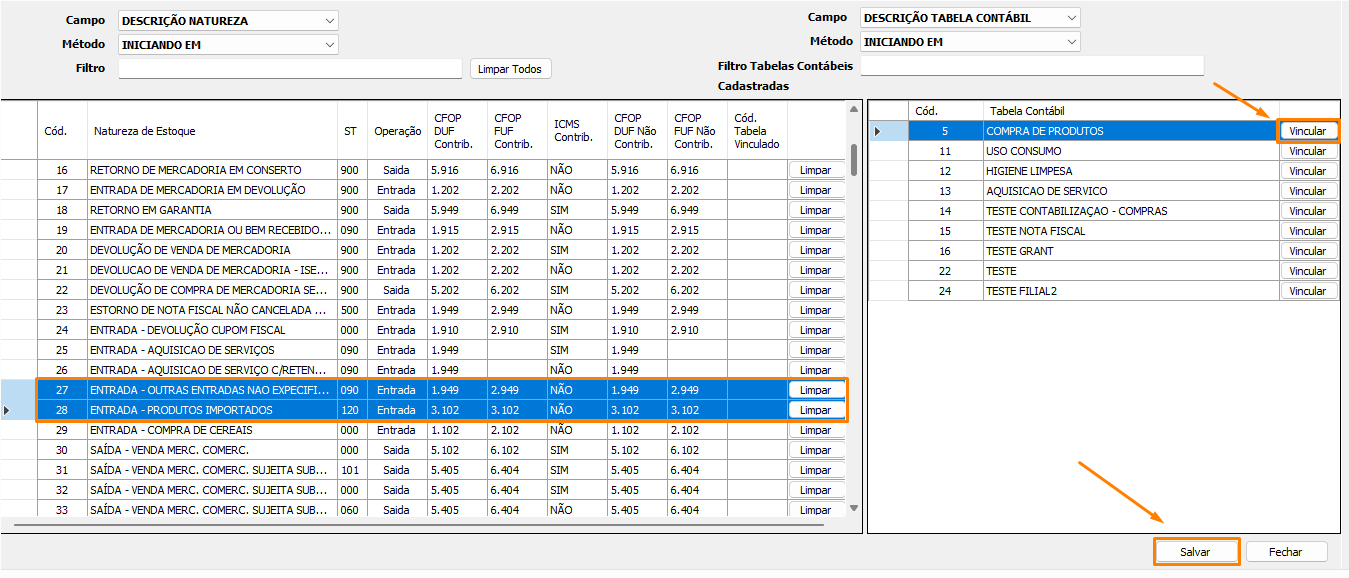Click Limpar for RETORNO DE MERCADORIA EM CONSERTO
1349x578 pixels.
(x=816, y=170)
